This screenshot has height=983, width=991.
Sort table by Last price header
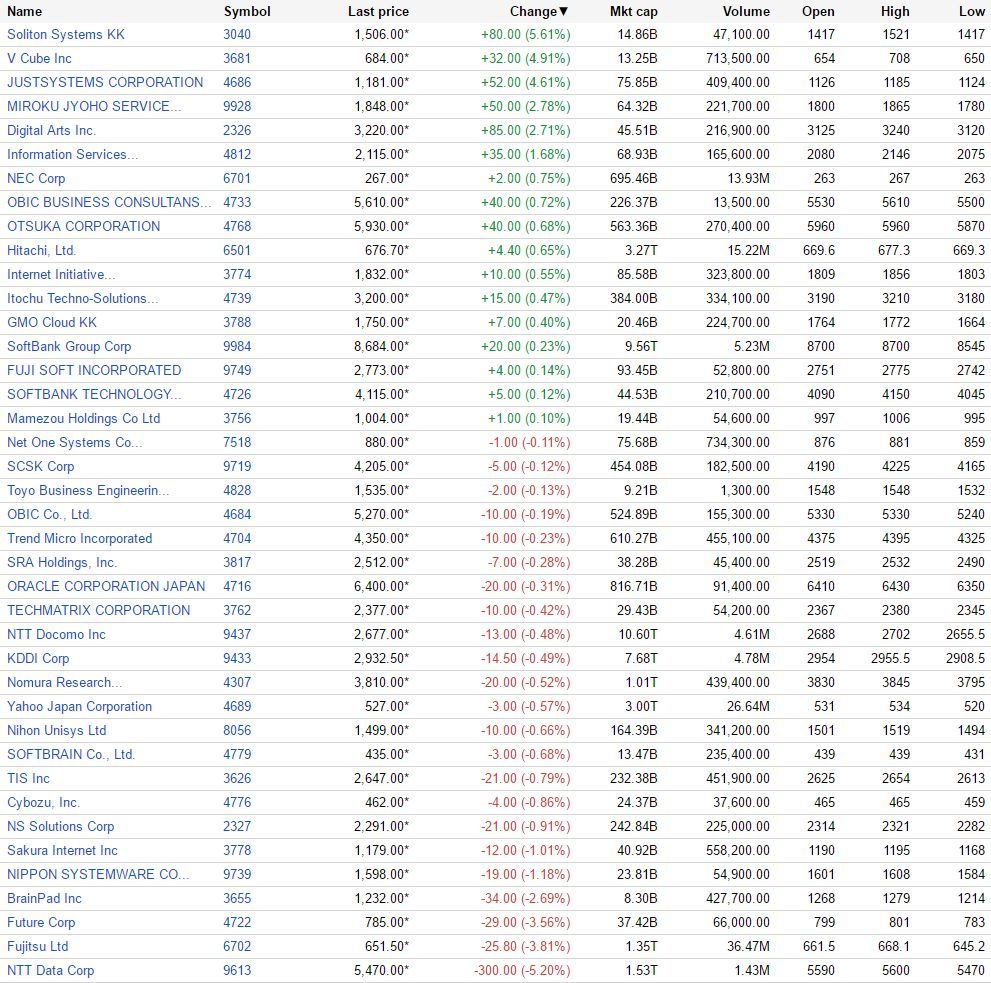point(378,11)
